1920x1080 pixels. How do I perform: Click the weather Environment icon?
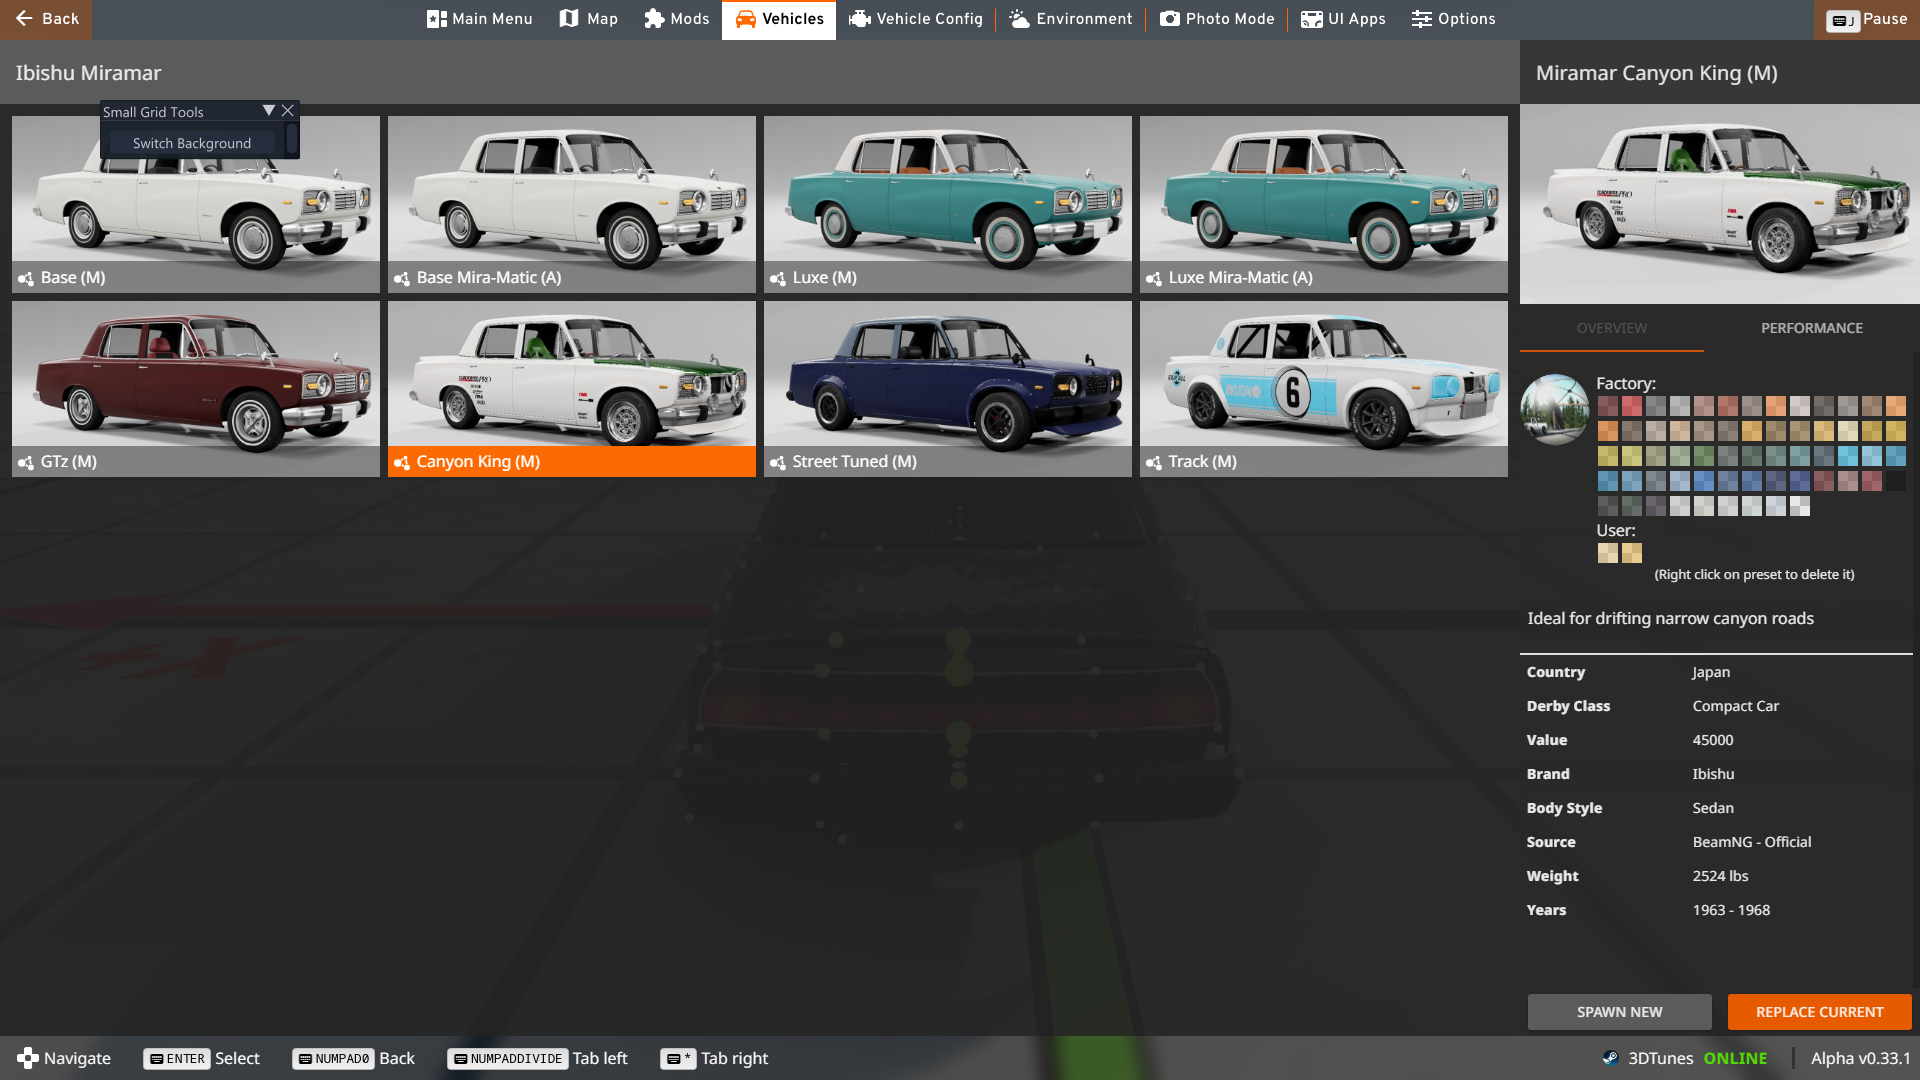1019,19
